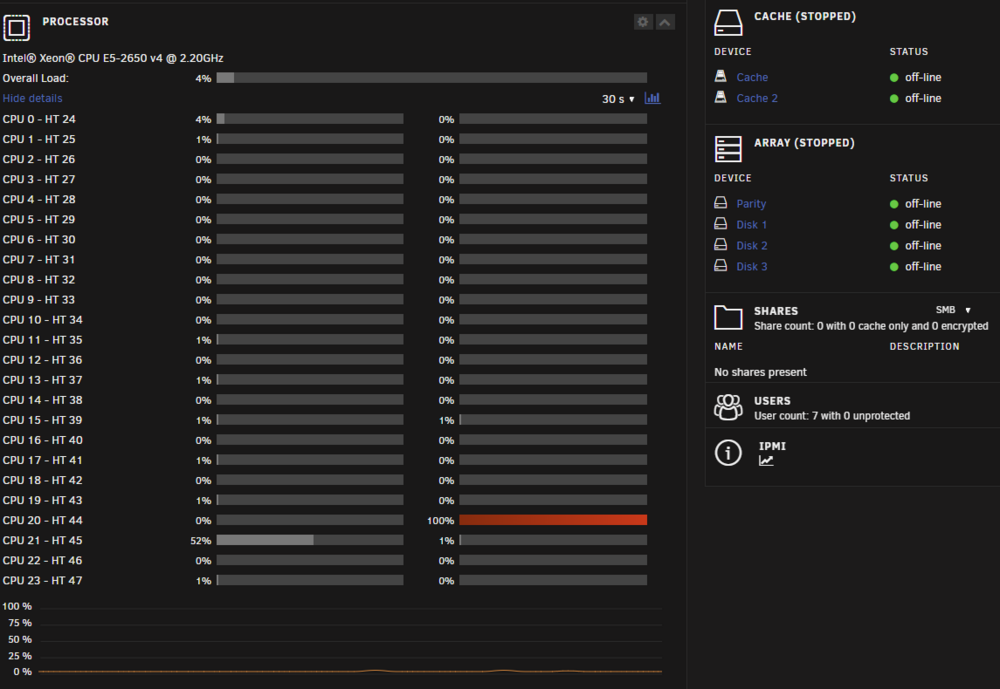
Task: Click the Cache panel header icon
Action: pos(728,22)
